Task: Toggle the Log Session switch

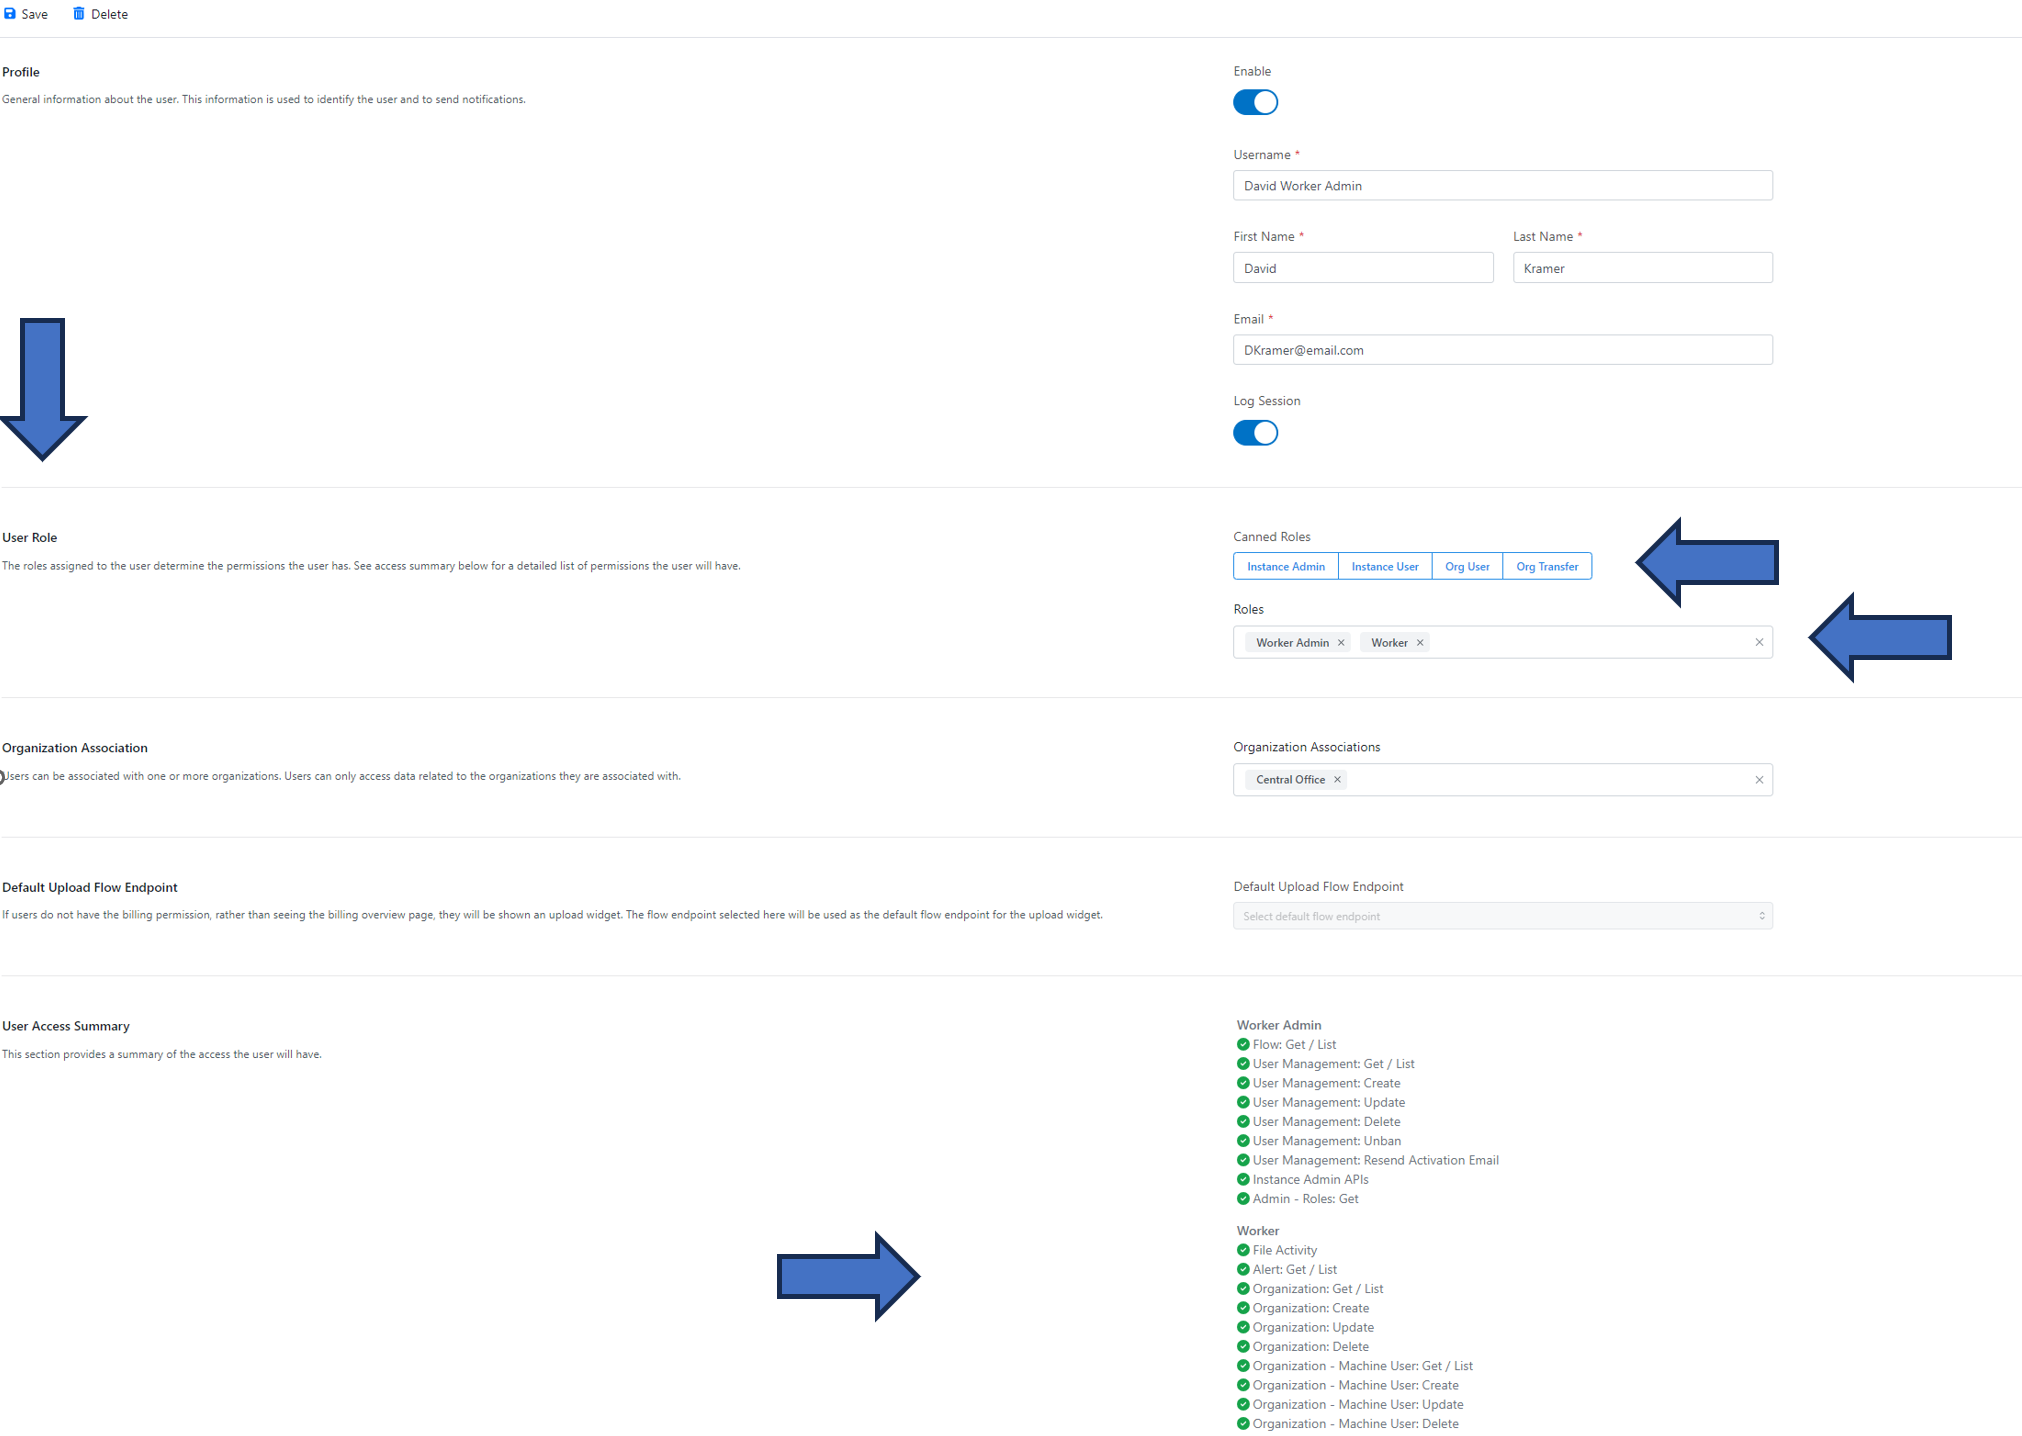Action: [x=1255, y=433]
